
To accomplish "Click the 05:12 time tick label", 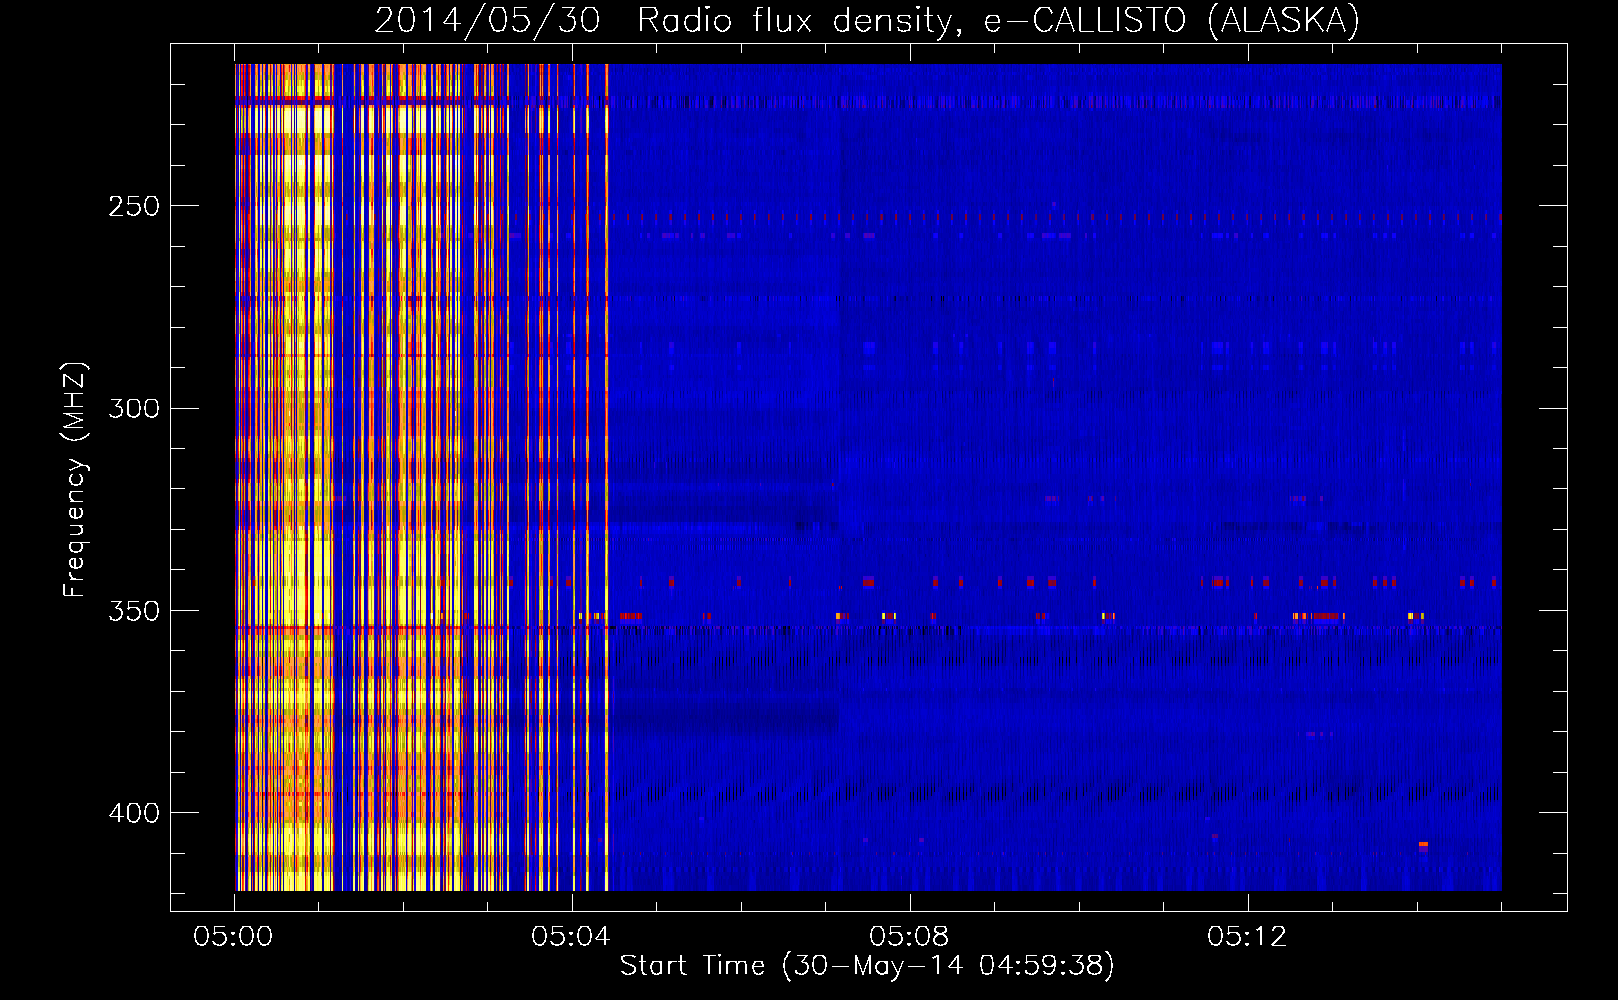I will point(1247,936).
